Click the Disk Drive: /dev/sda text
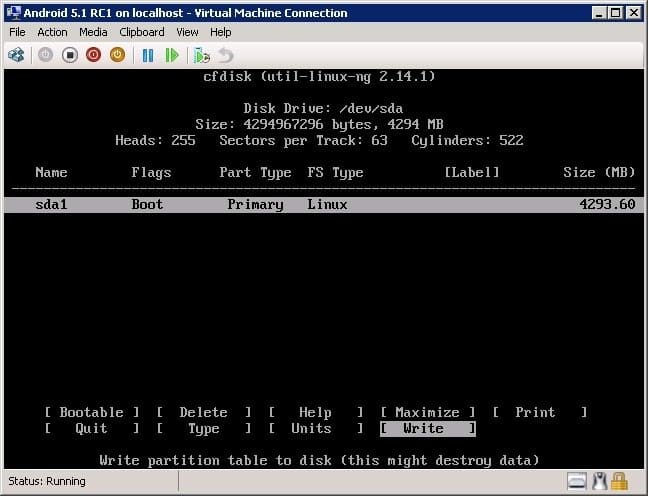 323,108
